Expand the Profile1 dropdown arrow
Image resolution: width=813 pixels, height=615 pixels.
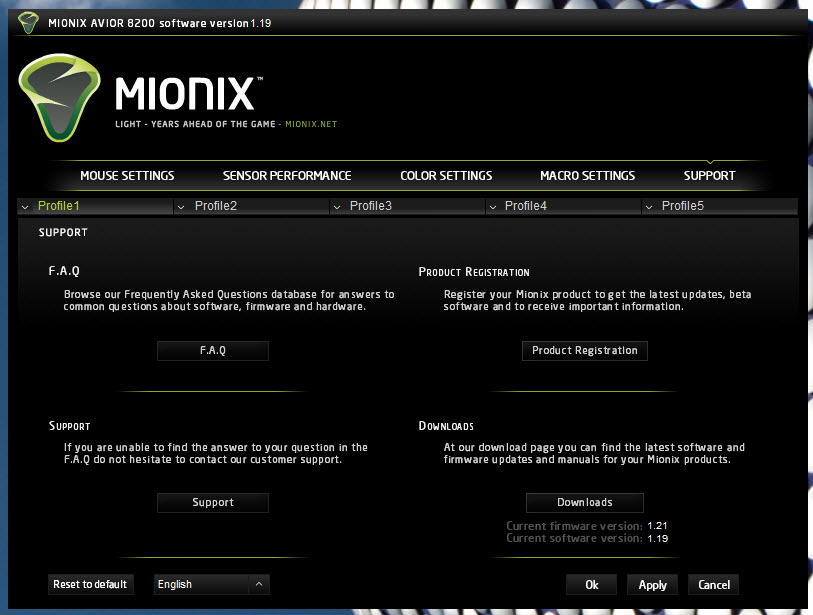(25, 207)
